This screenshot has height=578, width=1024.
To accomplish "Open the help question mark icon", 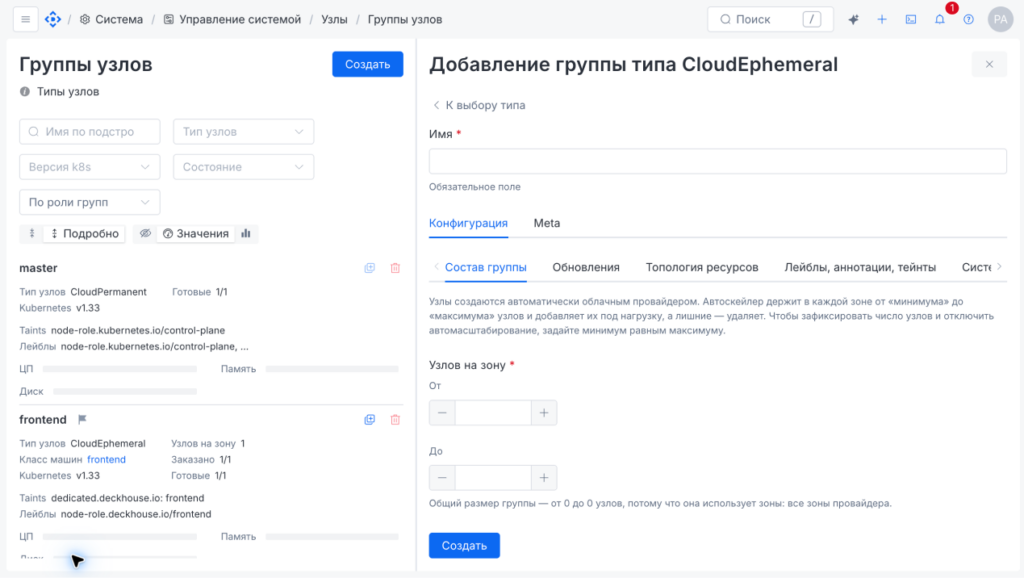I will tap(968, 20).
